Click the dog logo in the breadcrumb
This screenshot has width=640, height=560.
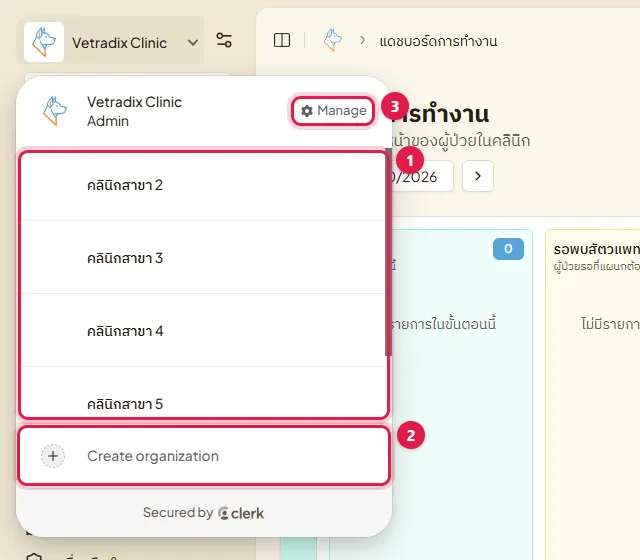(333, 40)
